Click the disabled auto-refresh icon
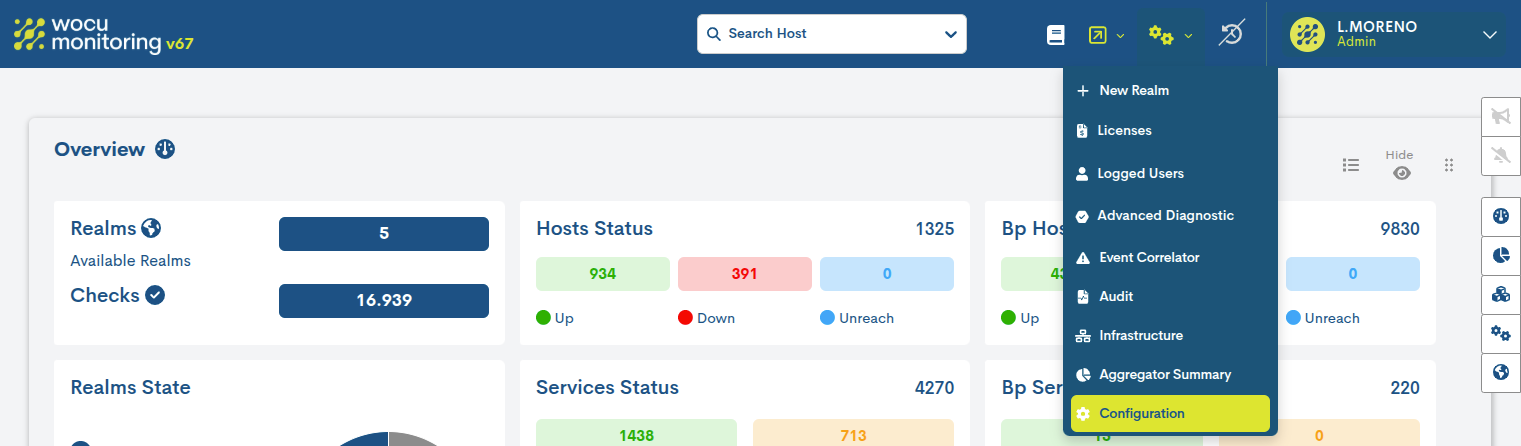Screen dimensions: 1521x446 (1231, 35)
